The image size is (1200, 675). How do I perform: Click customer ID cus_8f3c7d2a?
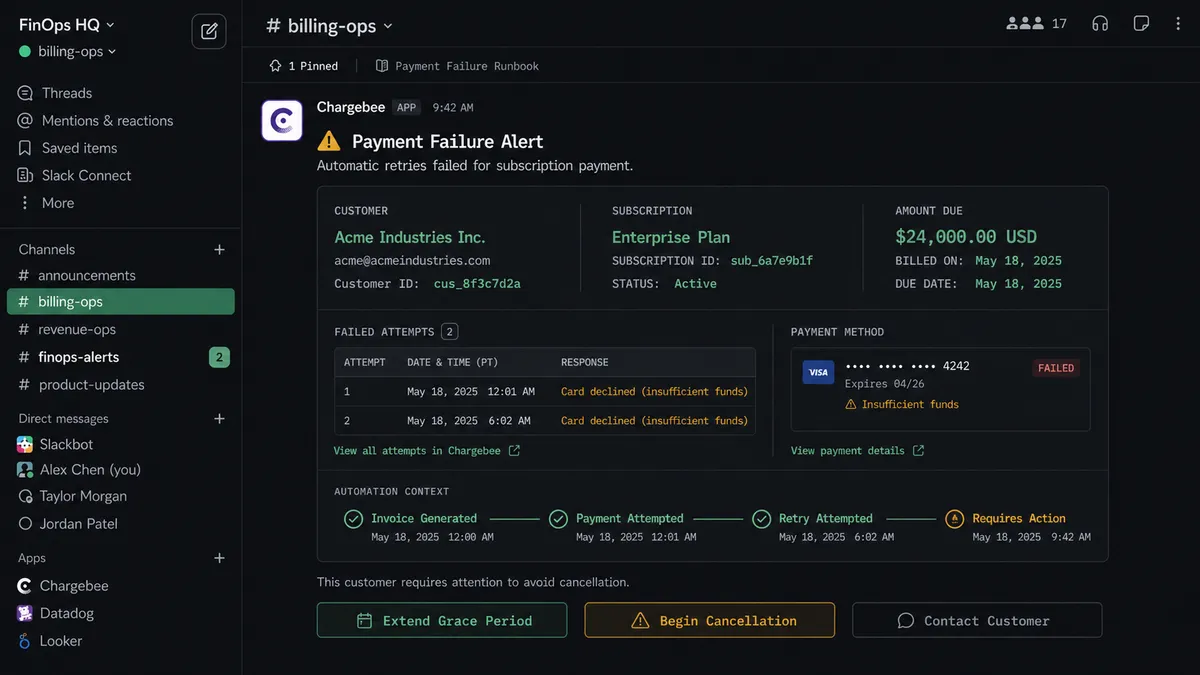coord(477,284)
